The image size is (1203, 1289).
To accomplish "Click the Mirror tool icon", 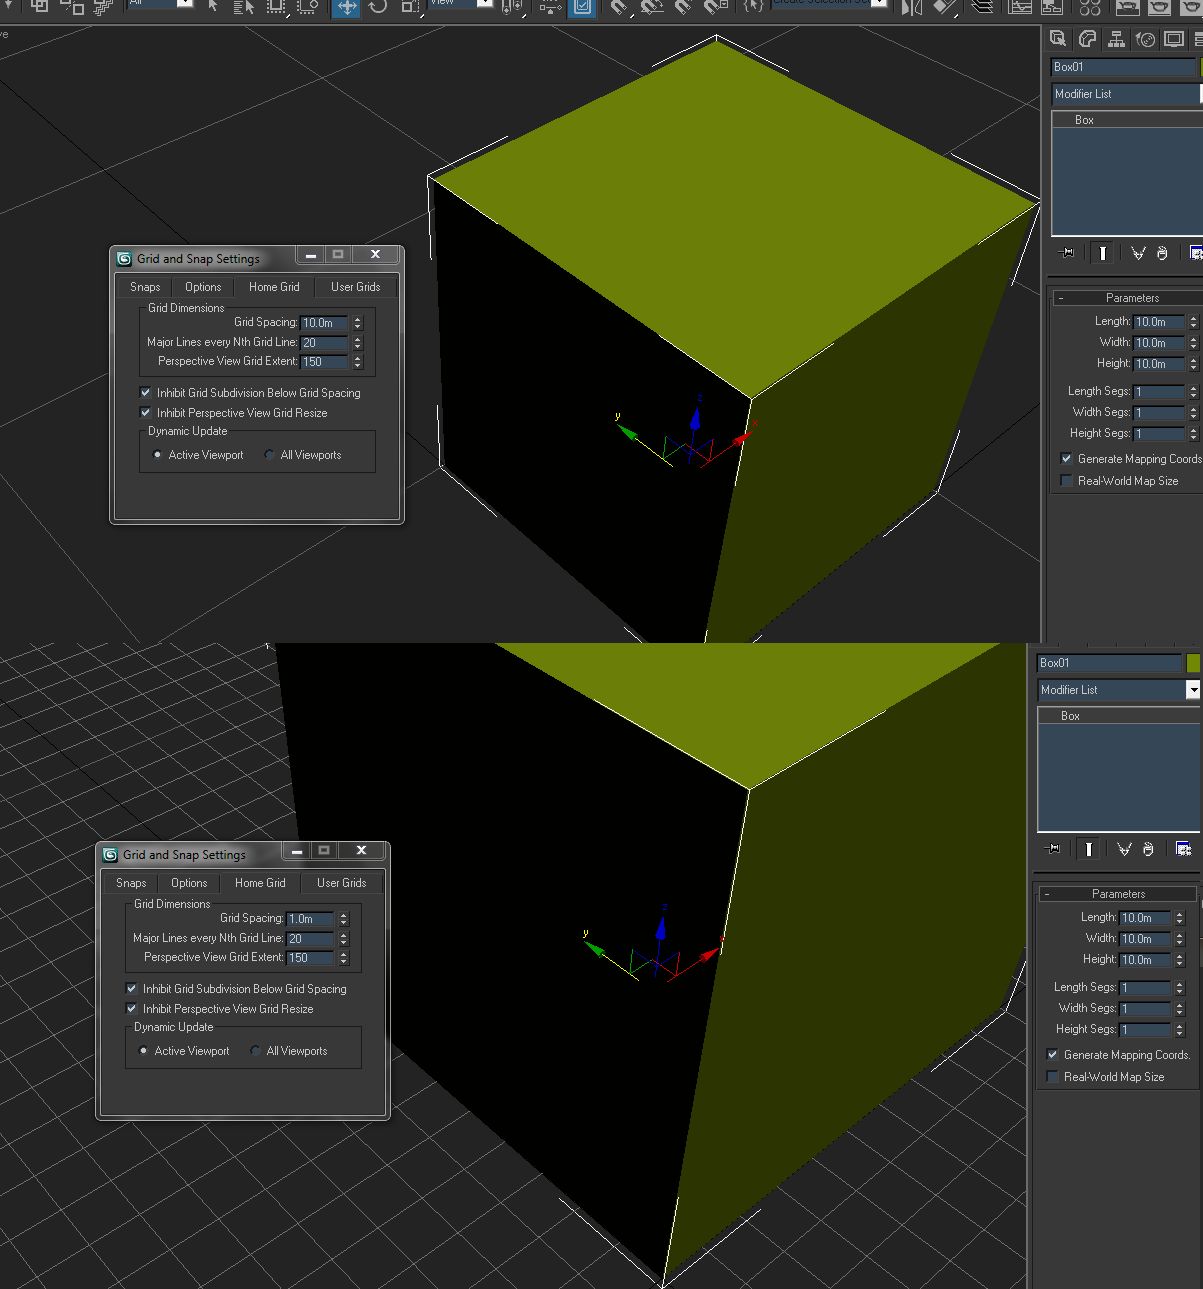I will (x=912, y=7).
